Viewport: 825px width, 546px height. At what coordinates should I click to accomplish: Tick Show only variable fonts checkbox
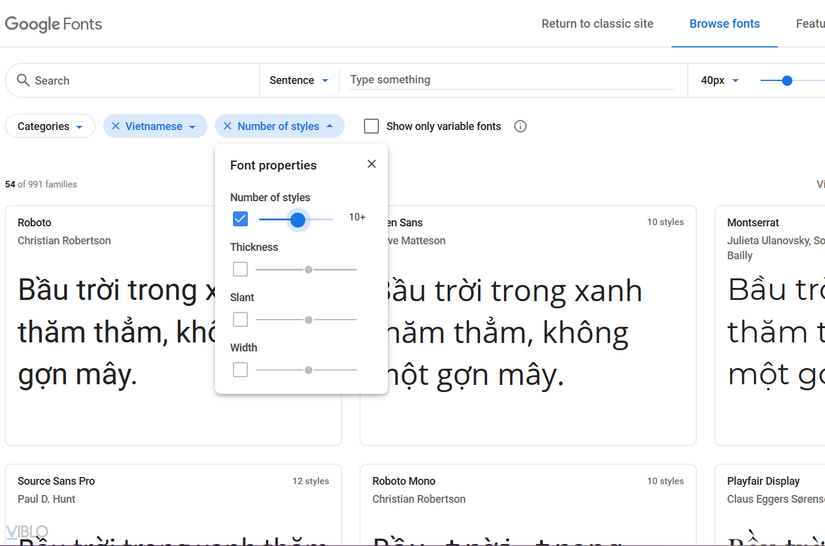[x=371, y=126]
